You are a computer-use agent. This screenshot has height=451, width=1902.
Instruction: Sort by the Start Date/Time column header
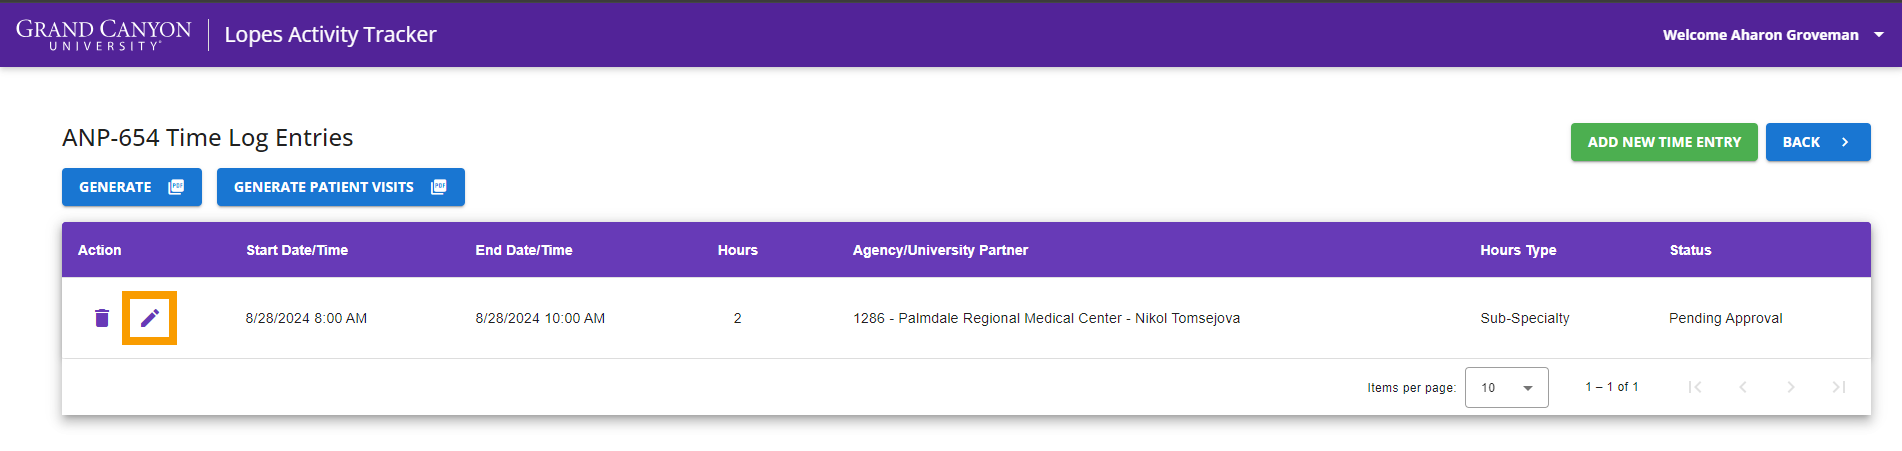(x=297, y=250)
